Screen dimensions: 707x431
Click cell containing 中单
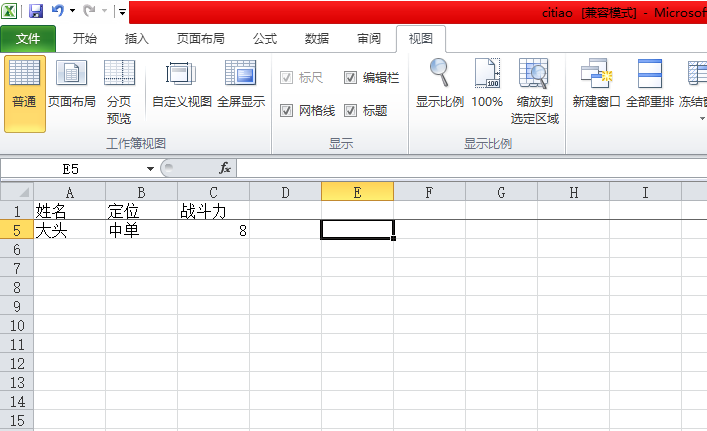point(142,230)
